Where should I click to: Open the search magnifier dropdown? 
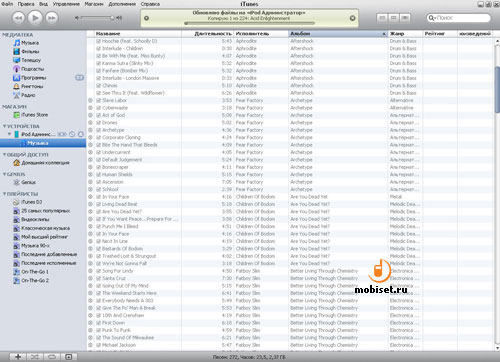coord(432,18)
